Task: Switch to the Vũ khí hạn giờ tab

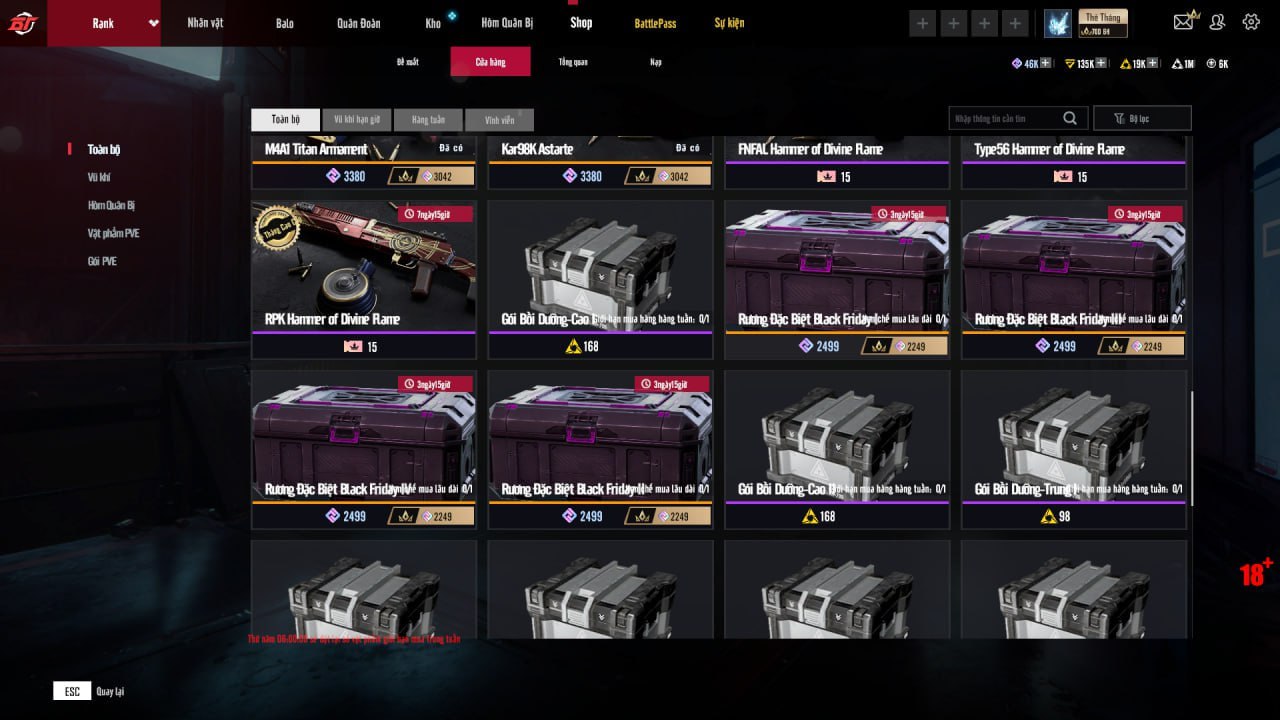Action: [x=356, y=120]
